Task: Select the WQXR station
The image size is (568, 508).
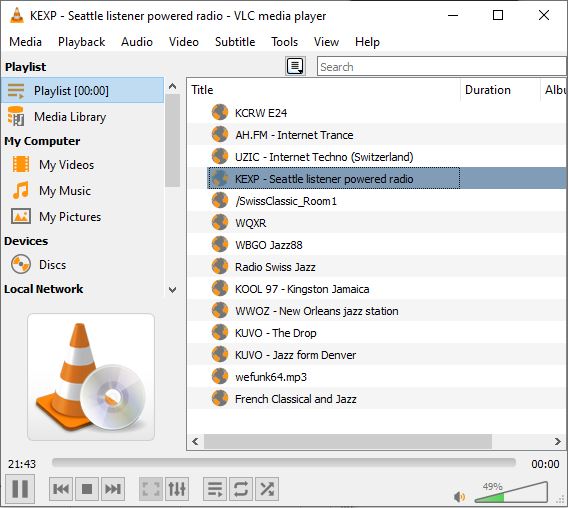Action: (x=377, y=223)
